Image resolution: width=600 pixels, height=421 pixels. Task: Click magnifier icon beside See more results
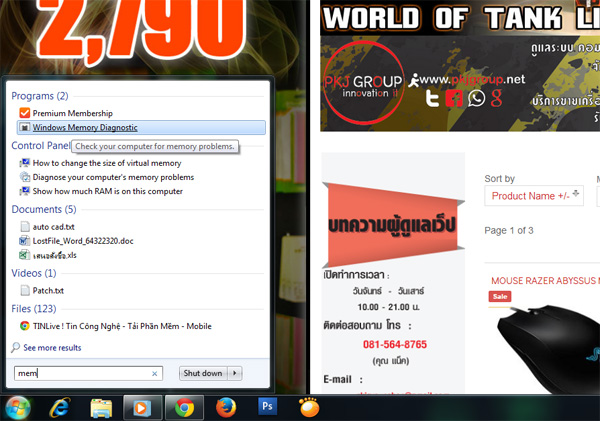[15, 348]
